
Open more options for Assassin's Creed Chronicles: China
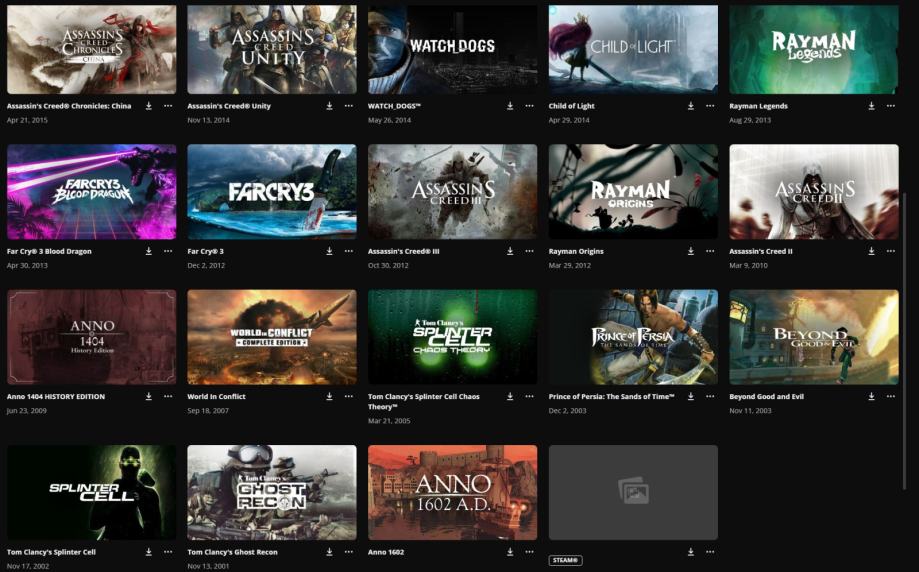coord(168,105)
